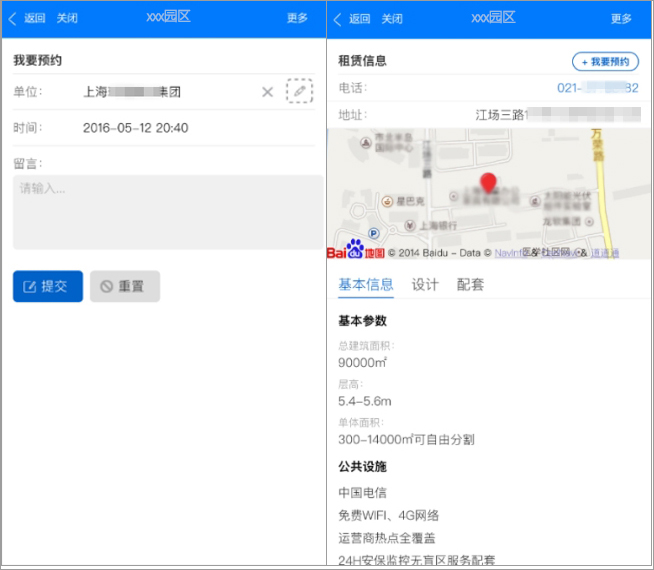
Task: Open 更多 menu on left screen
Action: pyautogui.click(x=297, y=18)
